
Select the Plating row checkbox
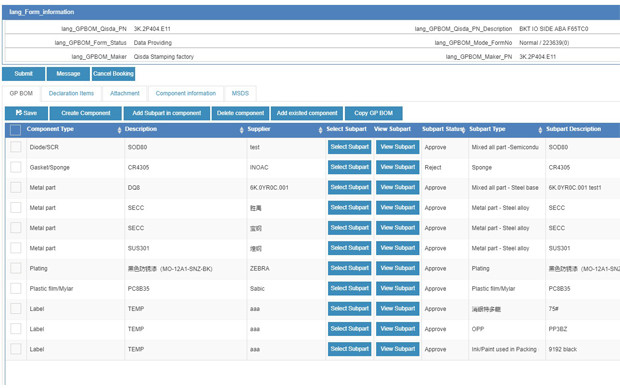click(x=15, y=268)
